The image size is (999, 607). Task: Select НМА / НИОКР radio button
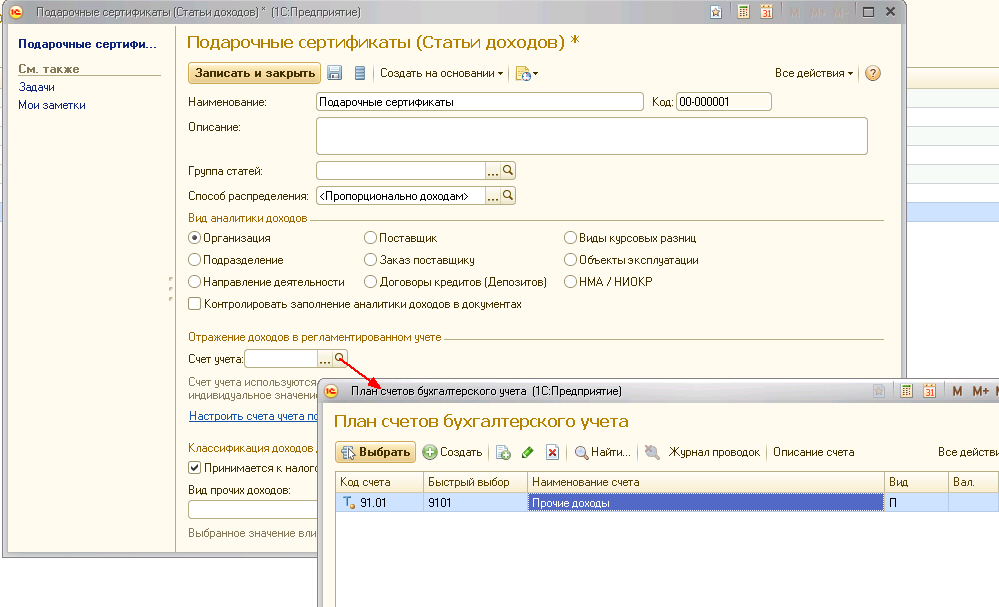570,282
